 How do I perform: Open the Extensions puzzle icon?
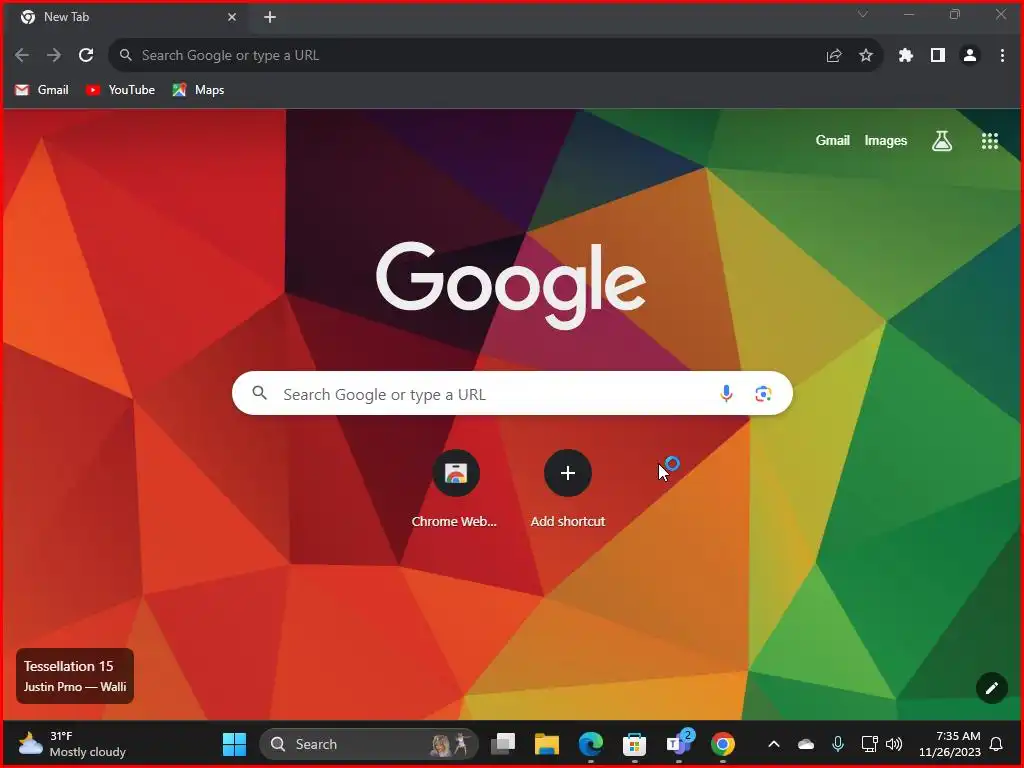[906, 56]
